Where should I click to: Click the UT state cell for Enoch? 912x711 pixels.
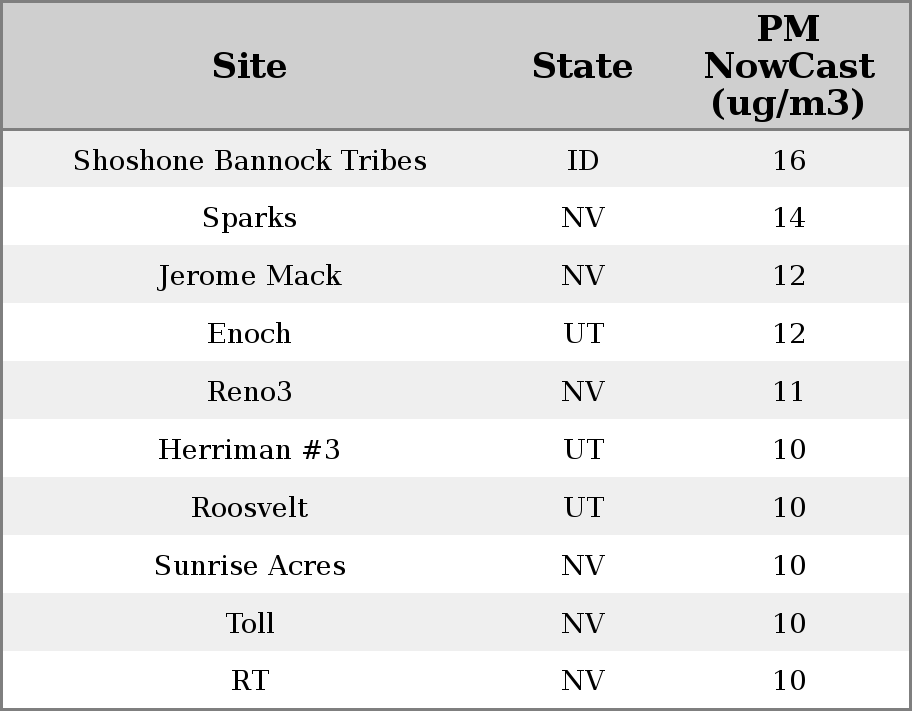point(583,334)
